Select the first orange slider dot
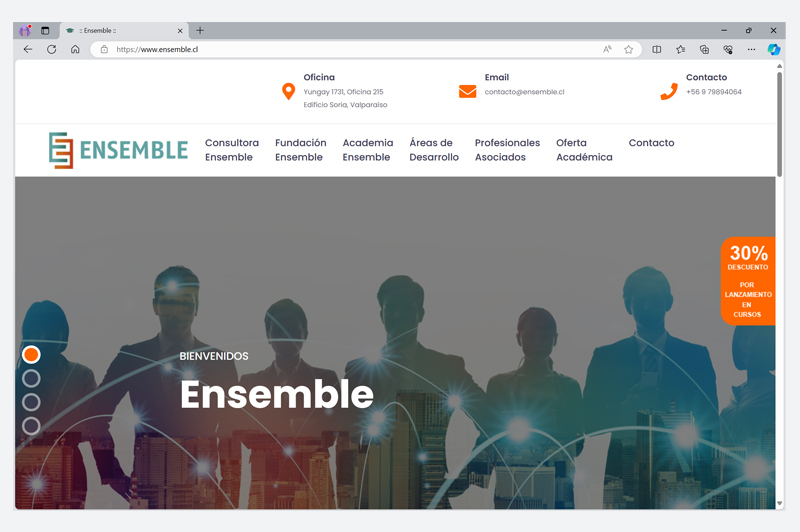 coord(31,354)
